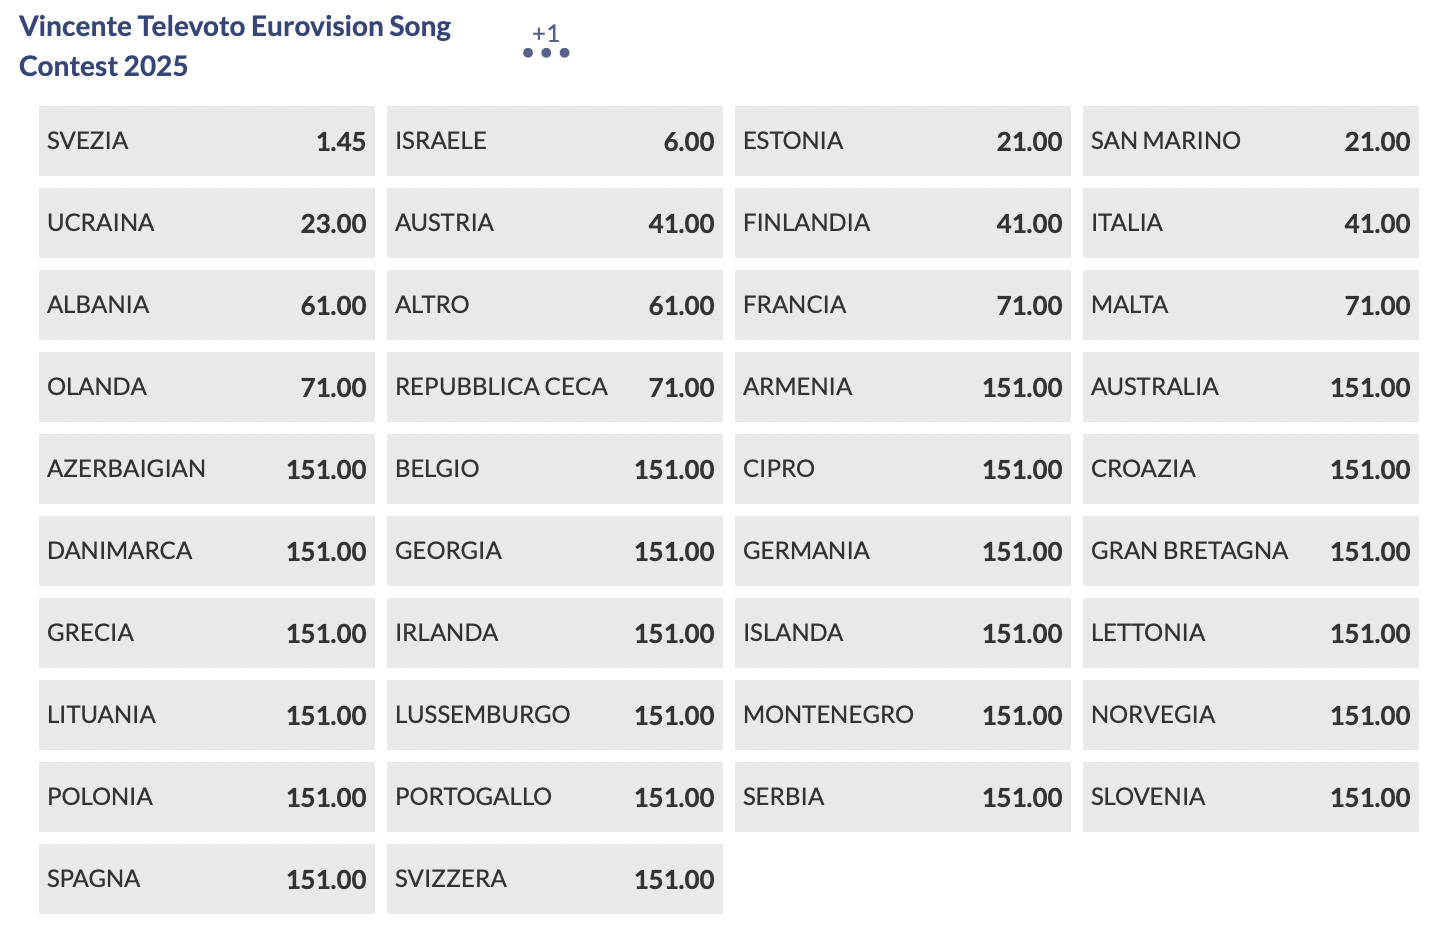Screen dimensions: 1440x926
Task: Select SAN MARINO at 21.00
Action: [x=1251, y=141]
